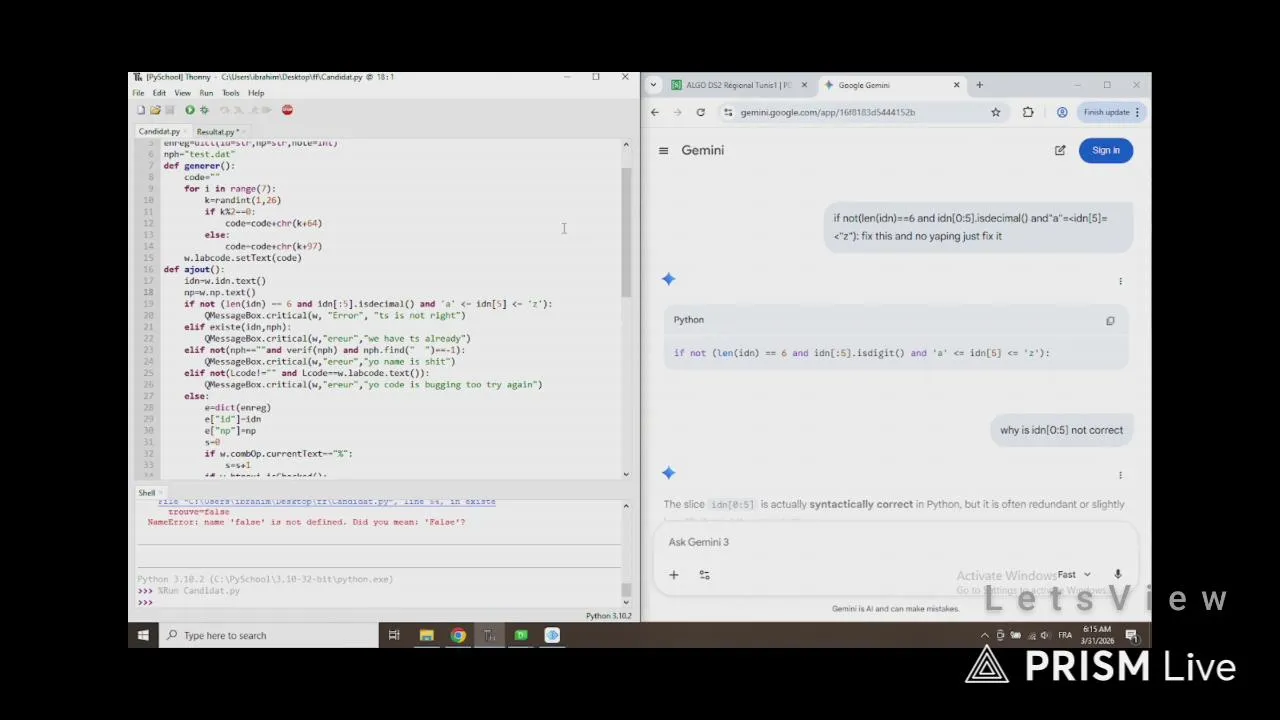Open the Help menu in Thonny
Screen dimensions: 1280x720
tap(256, 93)
